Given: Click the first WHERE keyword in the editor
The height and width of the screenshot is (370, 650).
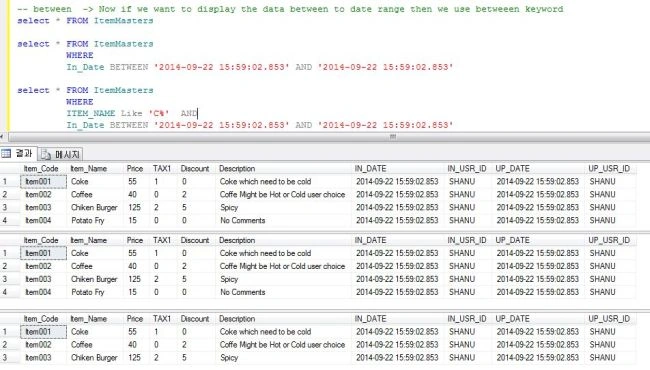Looking at the screenshot, I should [80, 55].
